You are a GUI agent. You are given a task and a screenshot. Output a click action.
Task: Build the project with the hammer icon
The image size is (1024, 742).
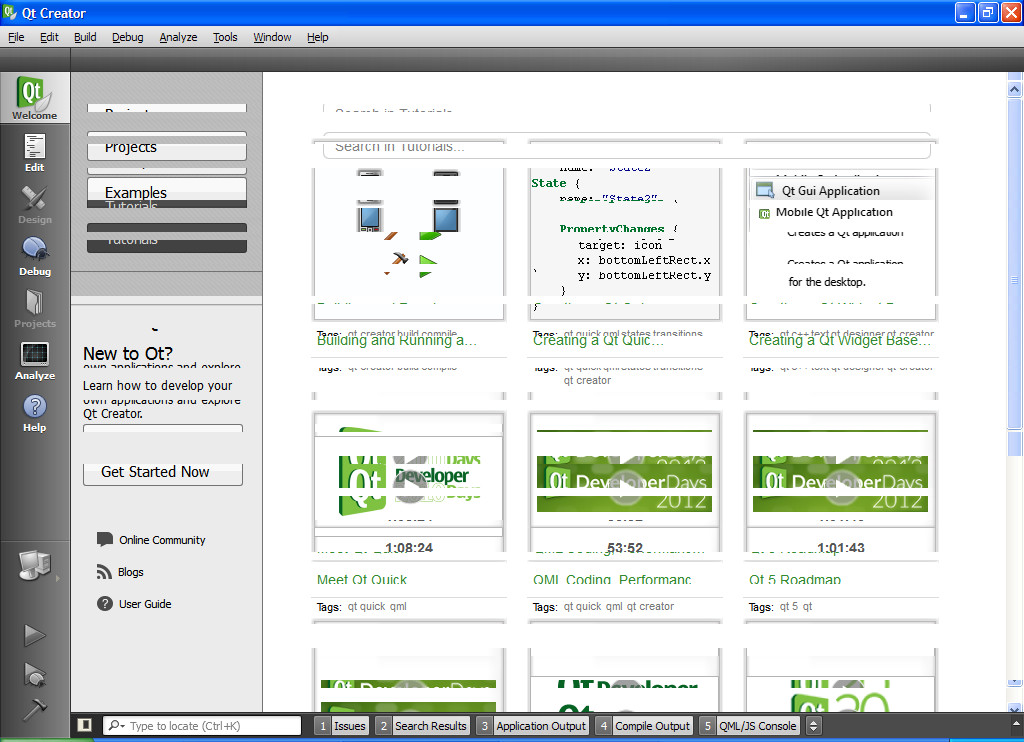point(35,709)
